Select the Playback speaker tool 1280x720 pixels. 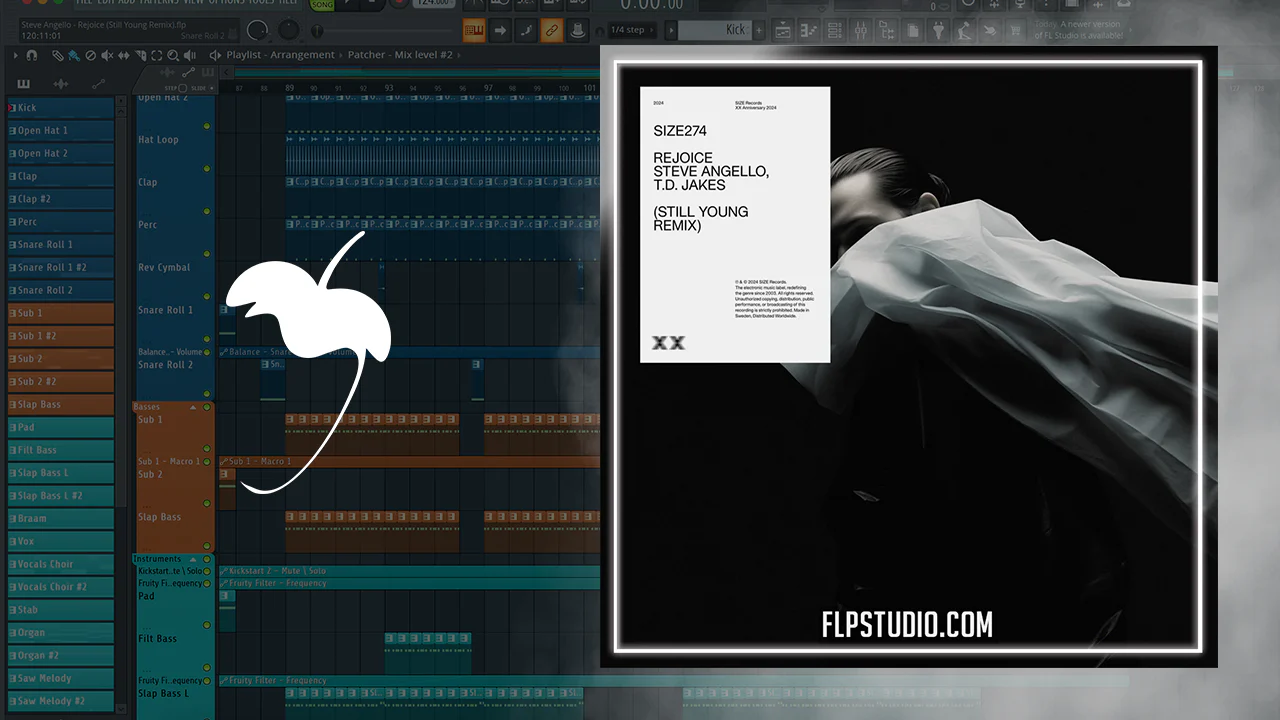click(x=190, y=56)
